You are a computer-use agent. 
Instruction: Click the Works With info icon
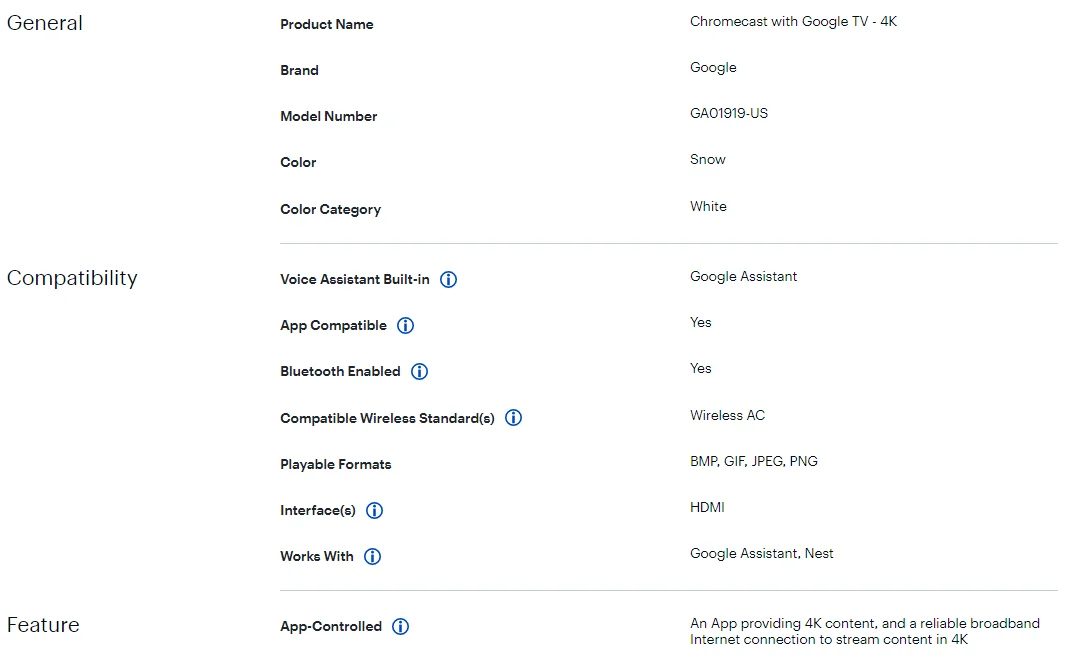pyautogui.click(x=372, y=556)
